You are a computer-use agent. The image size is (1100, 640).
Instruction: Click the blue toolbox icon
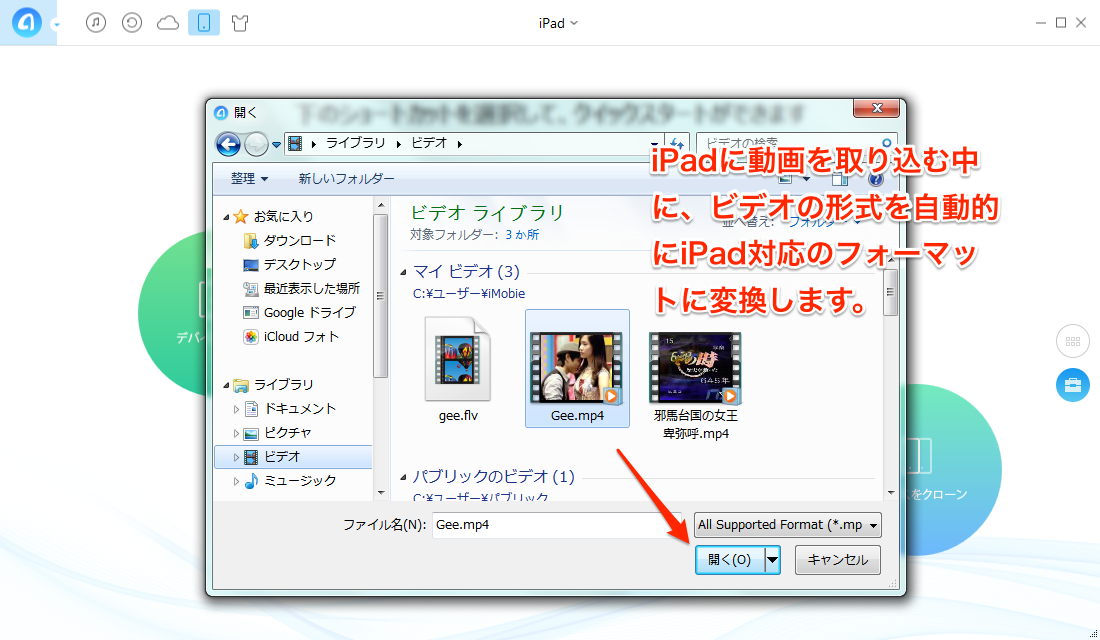tap(1073, 385)
